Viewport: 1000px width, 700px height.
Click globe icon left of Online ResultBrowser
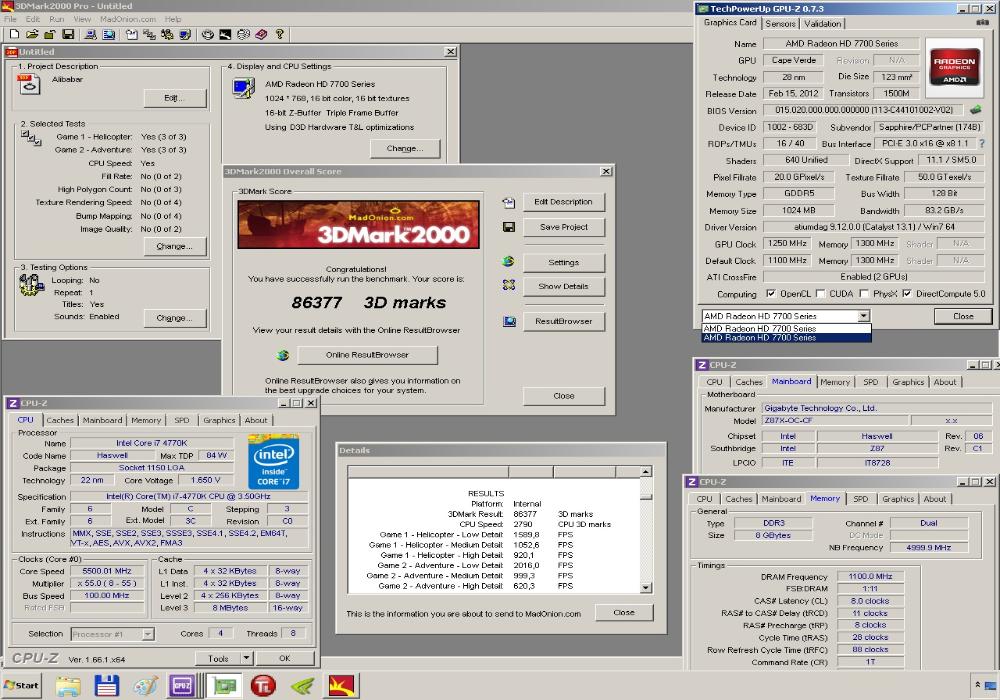tap(283, 355)
